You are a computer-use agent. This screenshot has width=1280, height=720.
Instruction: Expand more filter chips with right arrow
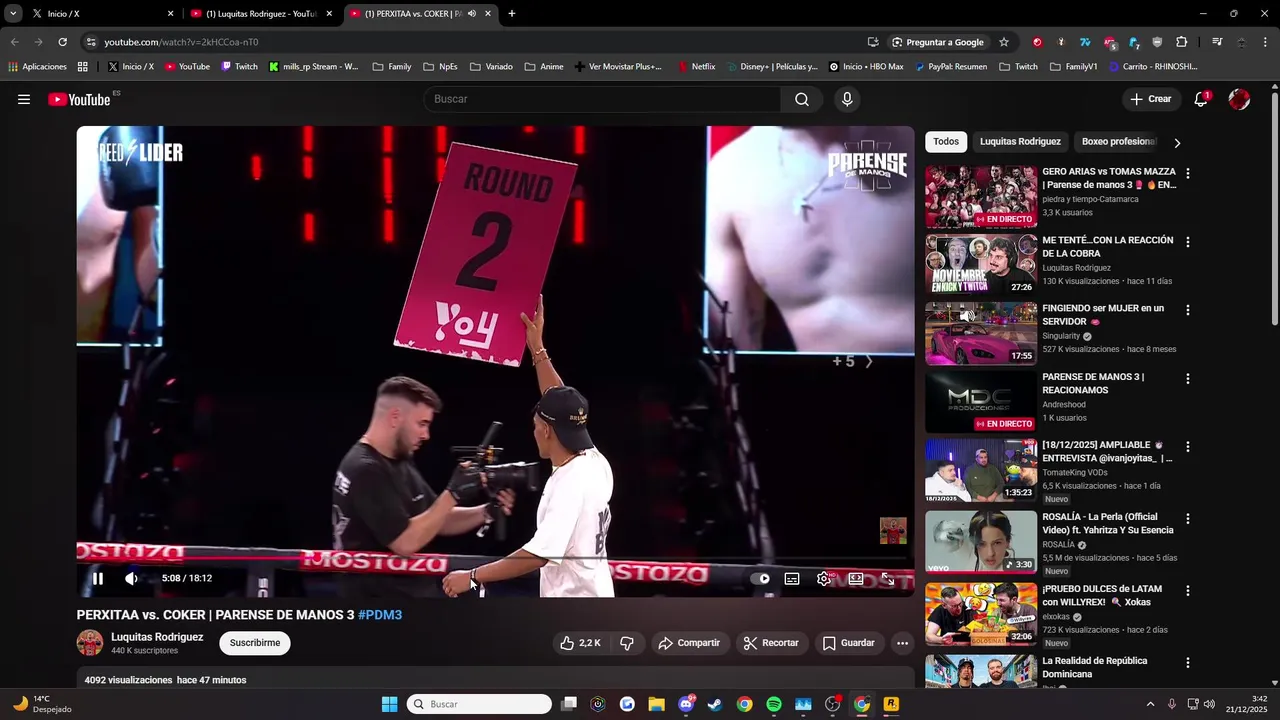[1177, 143]
